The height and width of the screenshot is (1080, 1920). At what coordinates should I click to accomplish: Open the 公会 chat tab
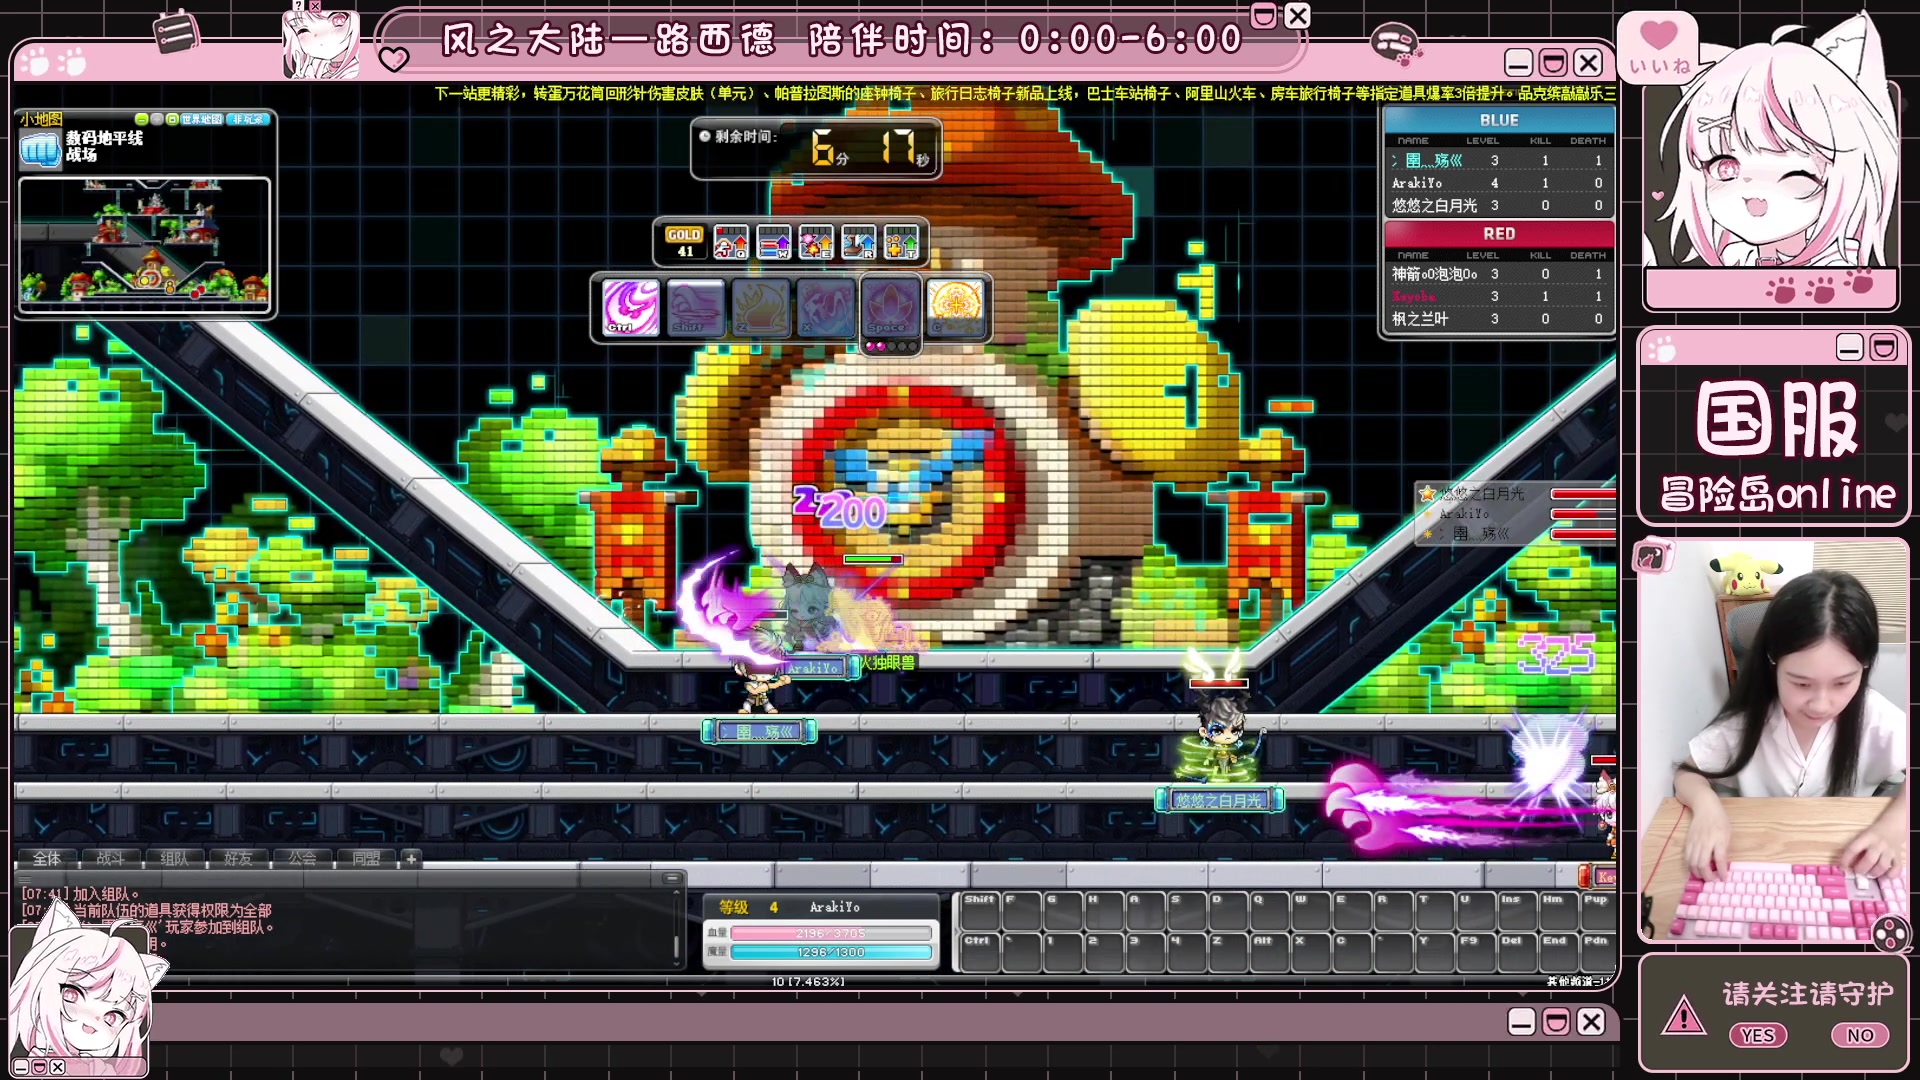(303, 859)
